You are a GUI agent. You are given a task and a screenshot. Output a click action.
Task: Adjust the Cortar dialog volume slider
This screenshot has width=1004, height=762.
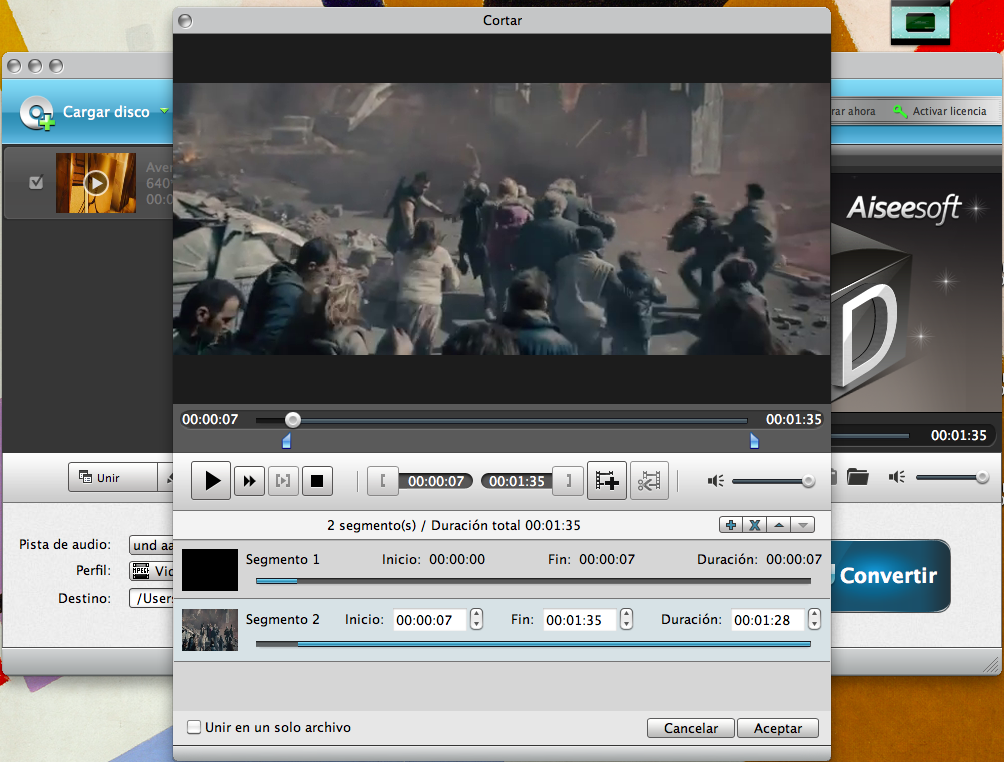pos(808,481)
